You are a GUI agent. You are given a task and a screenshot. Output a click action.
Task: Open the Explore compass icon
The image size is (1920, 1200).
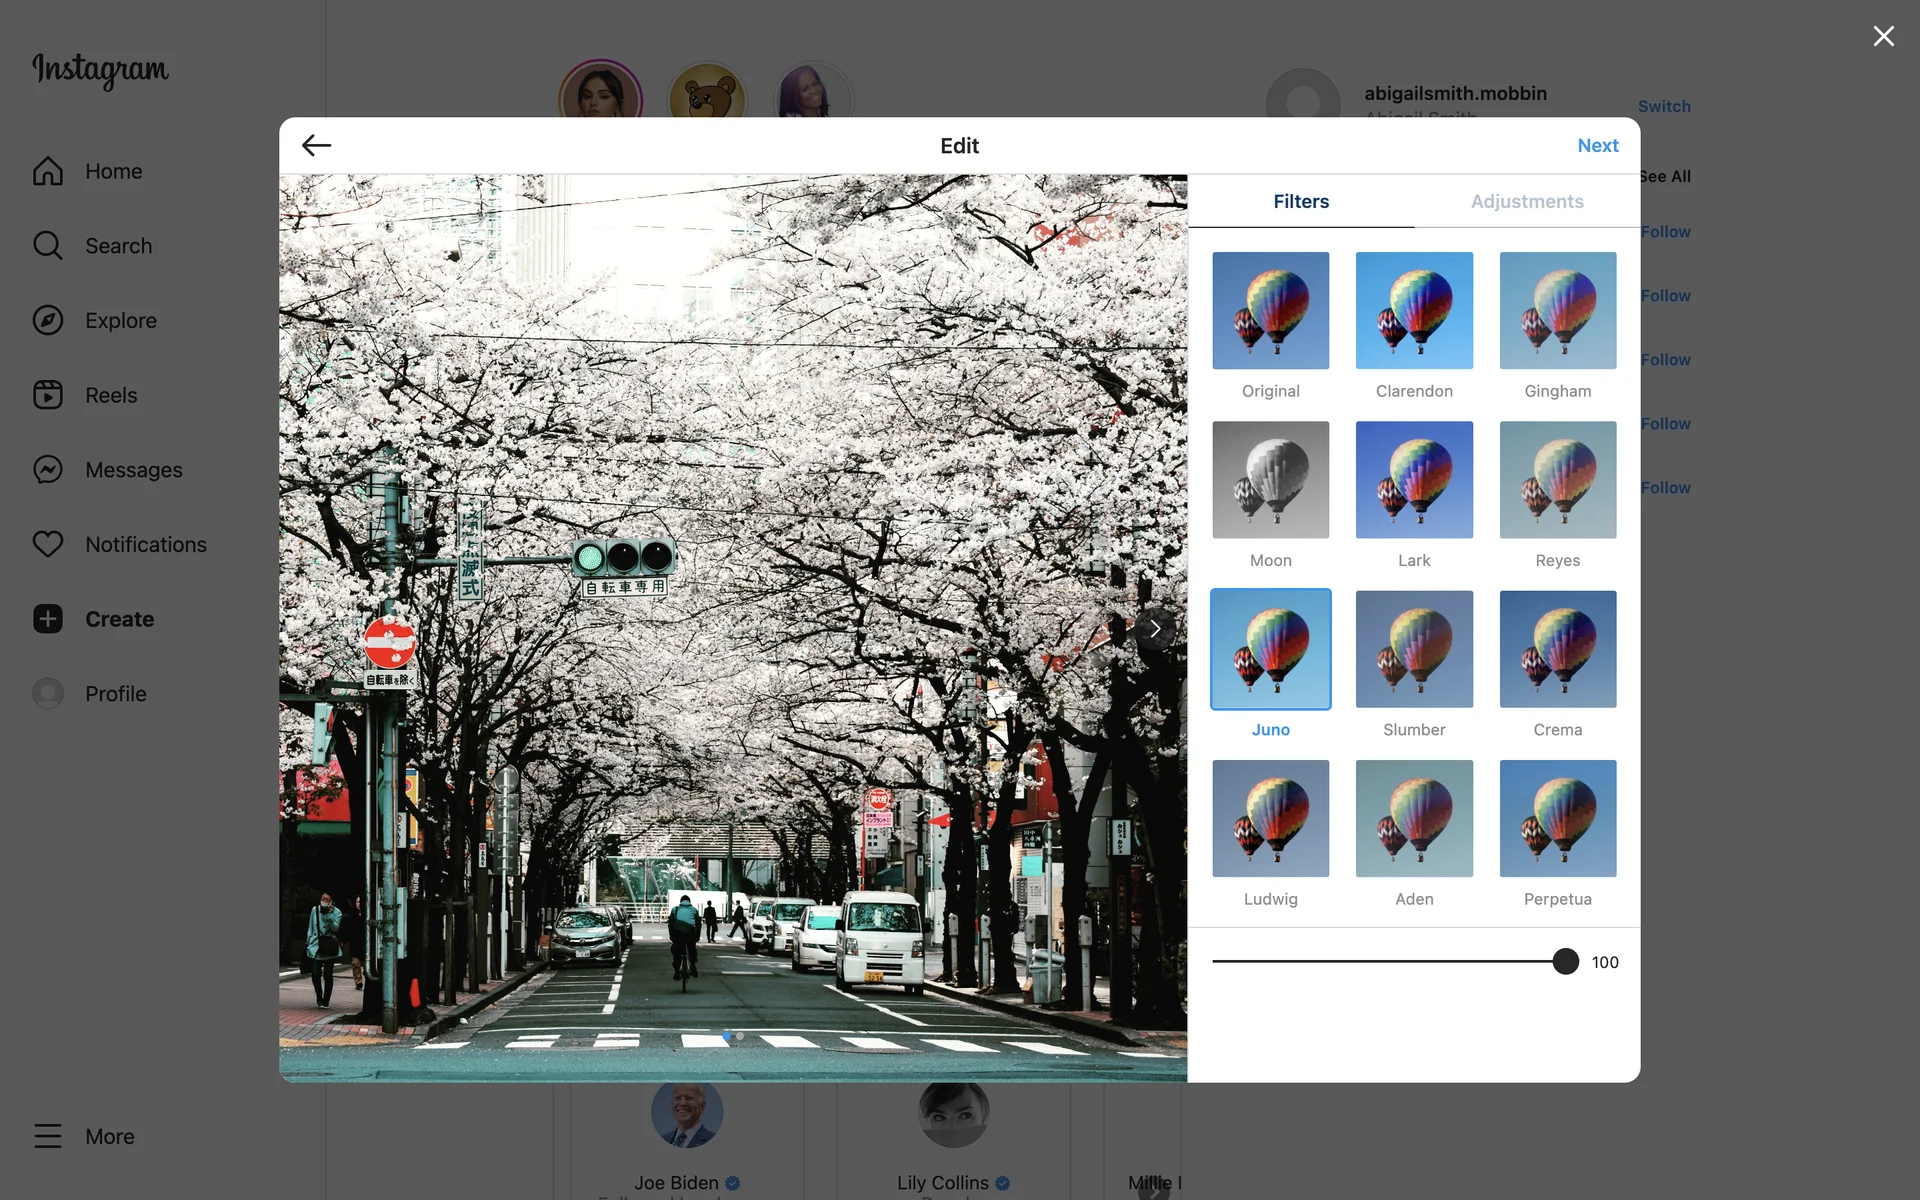pos(48,320)
